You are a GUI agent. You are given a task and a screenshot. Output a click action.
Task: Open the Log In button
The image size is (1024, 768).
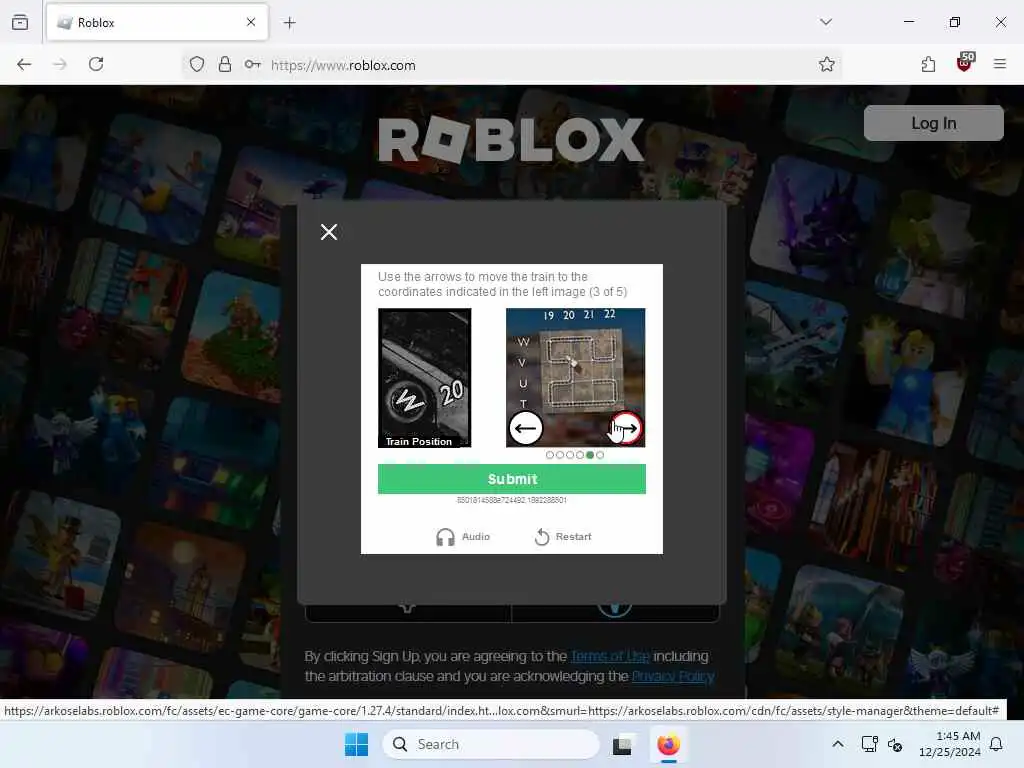point(933,123)
